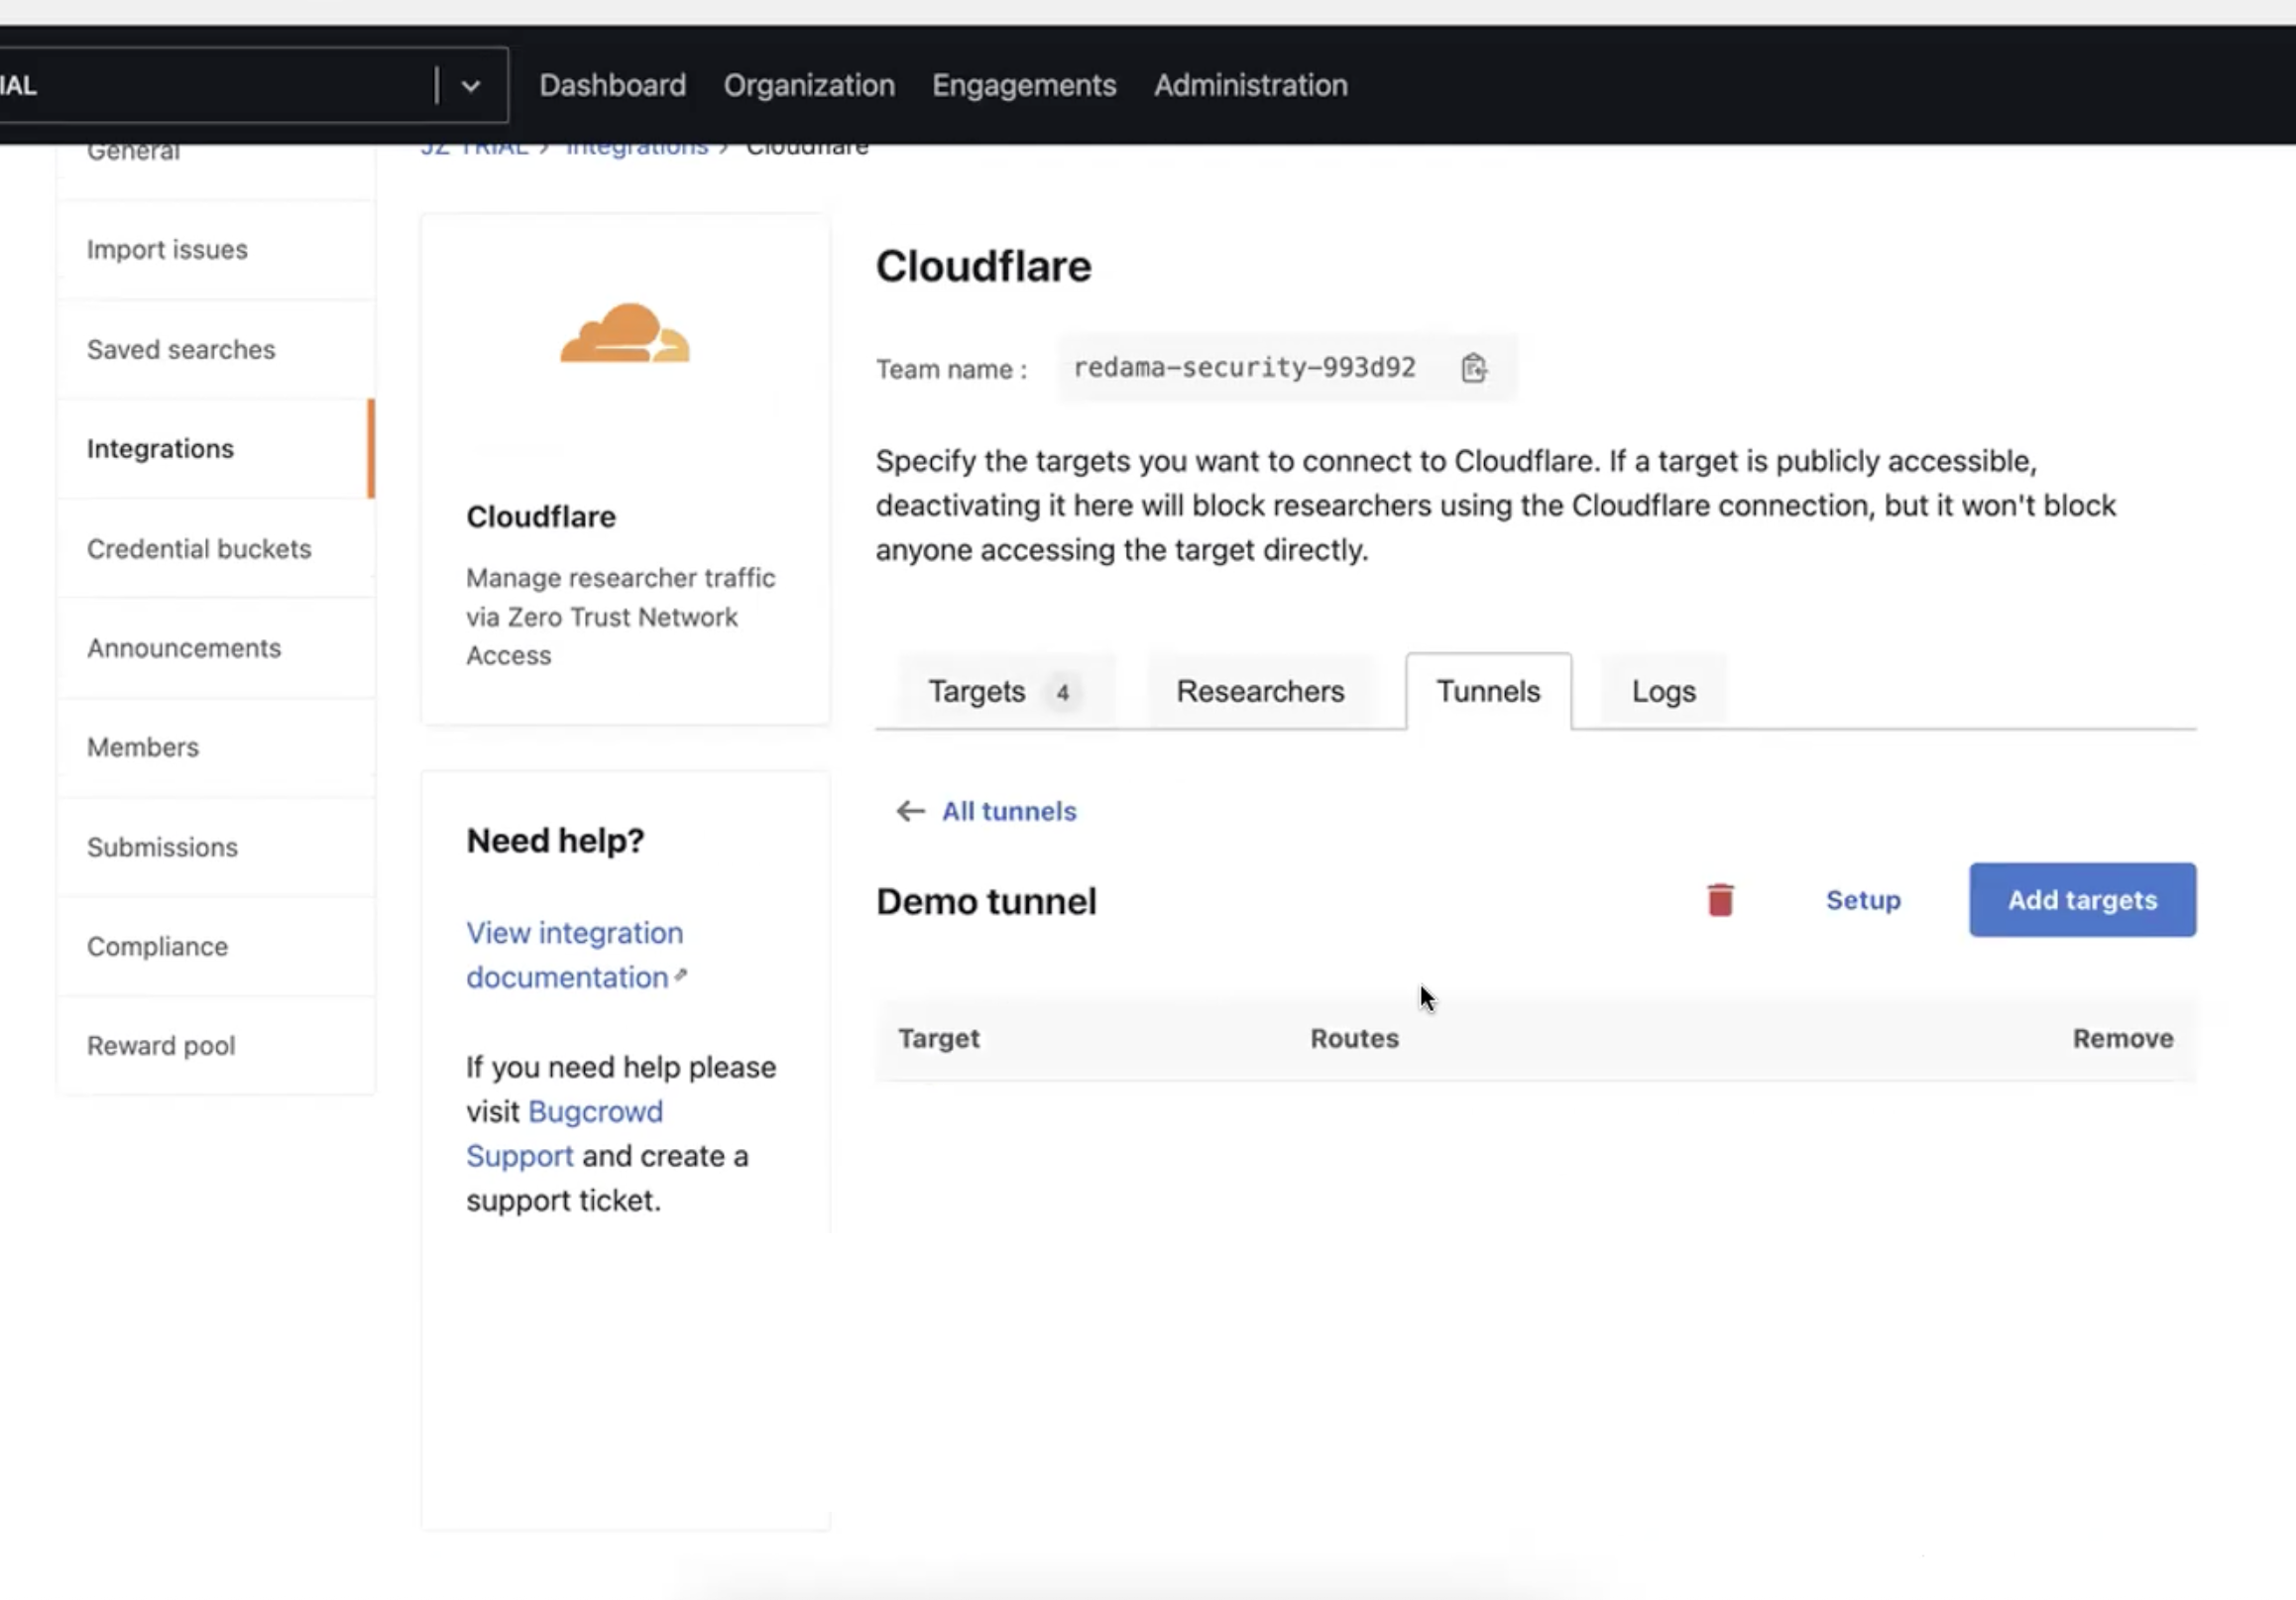Viewport: 2296px width, 1600px height.
Task: Click the Remove column header
Action: tap(2123, 1039)
